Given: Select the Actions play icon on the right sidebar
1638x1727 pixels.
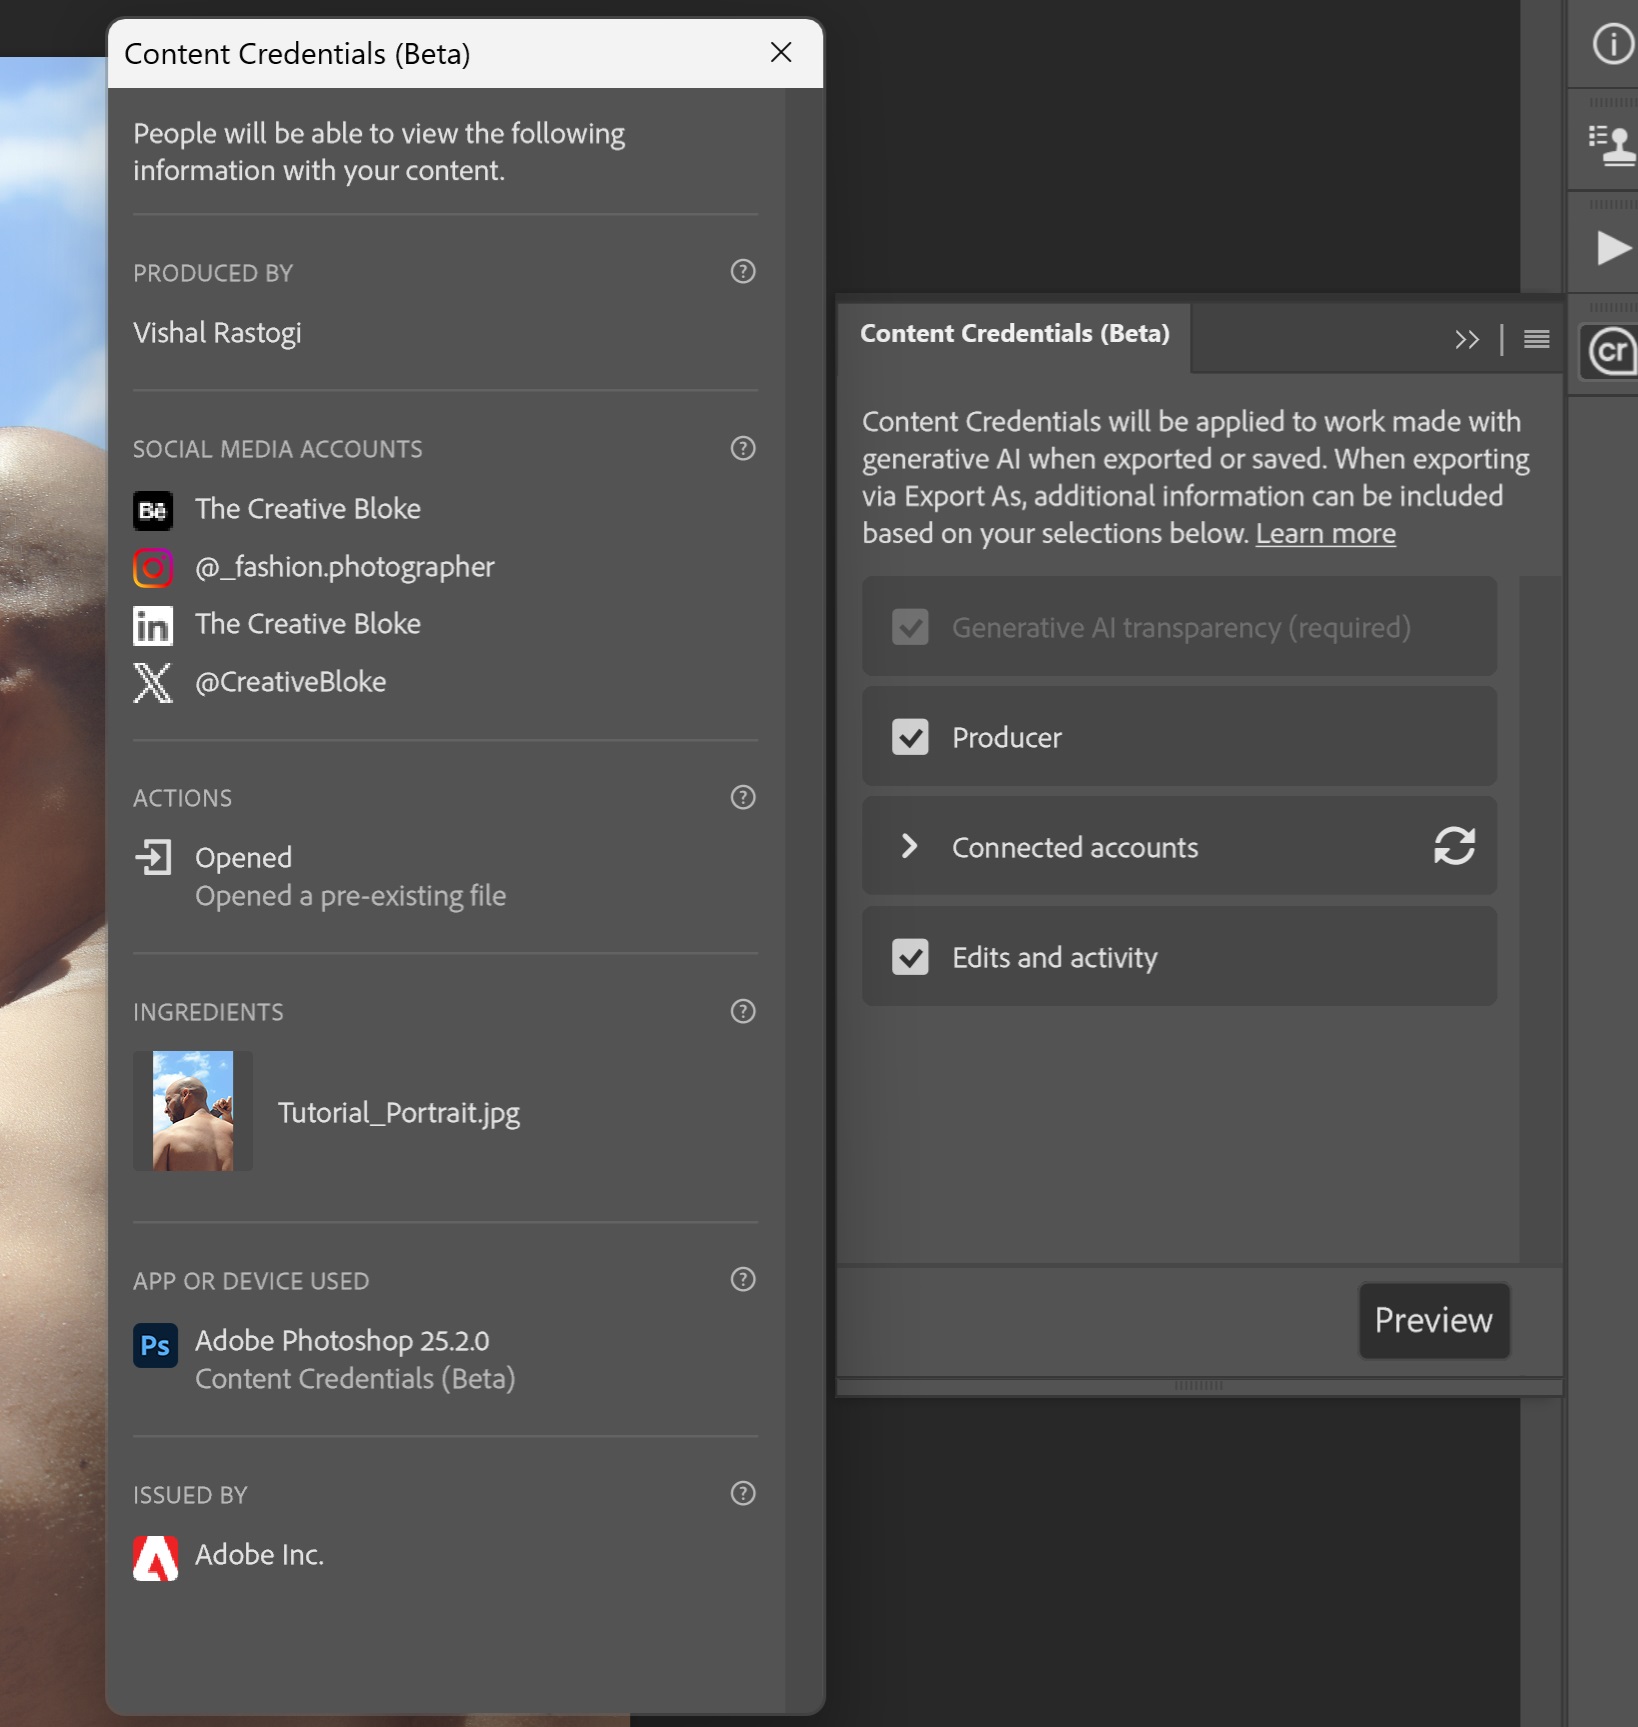Looking at the screenshot, I should (1612, 247).
